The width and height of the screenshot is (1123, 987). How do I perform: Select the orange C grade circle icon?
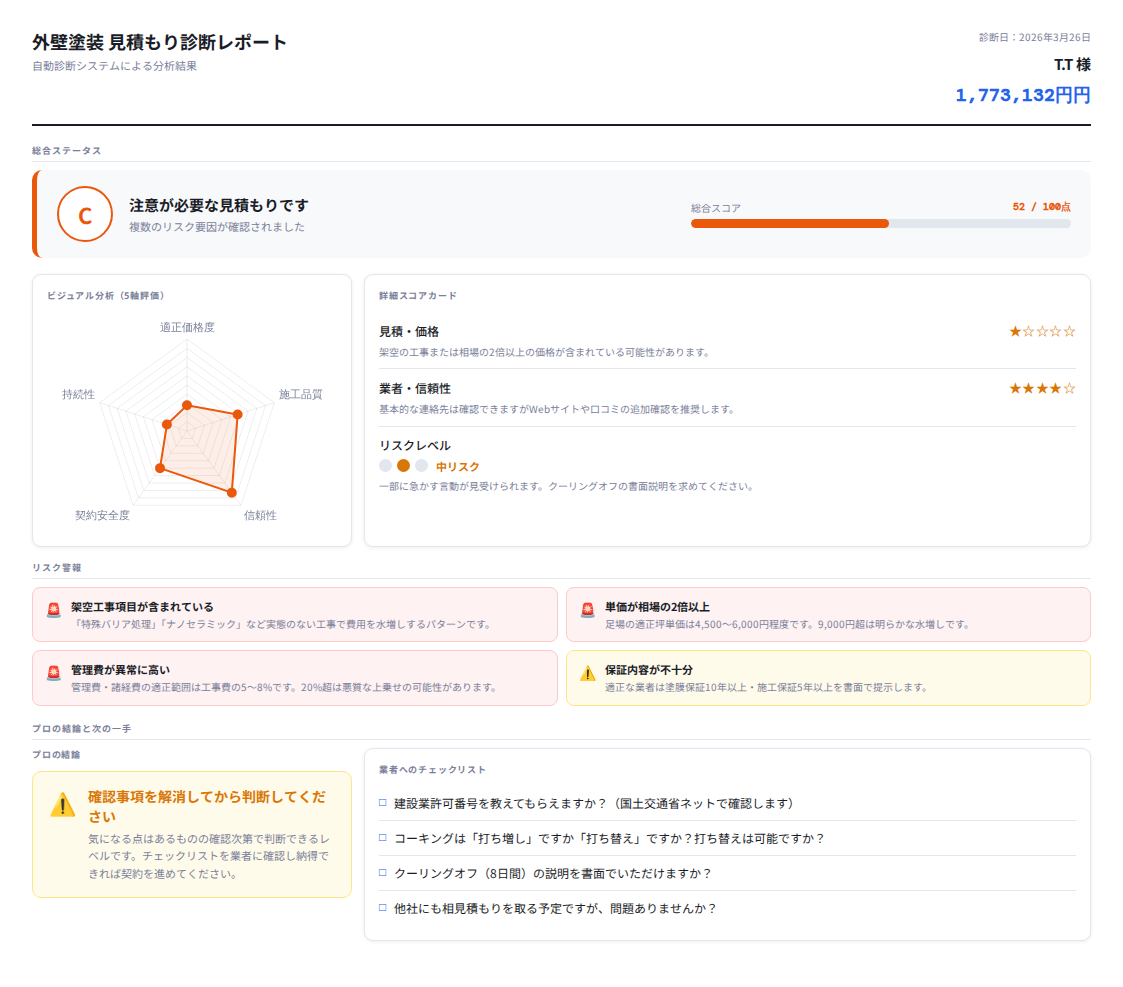(x=85, y=214)
